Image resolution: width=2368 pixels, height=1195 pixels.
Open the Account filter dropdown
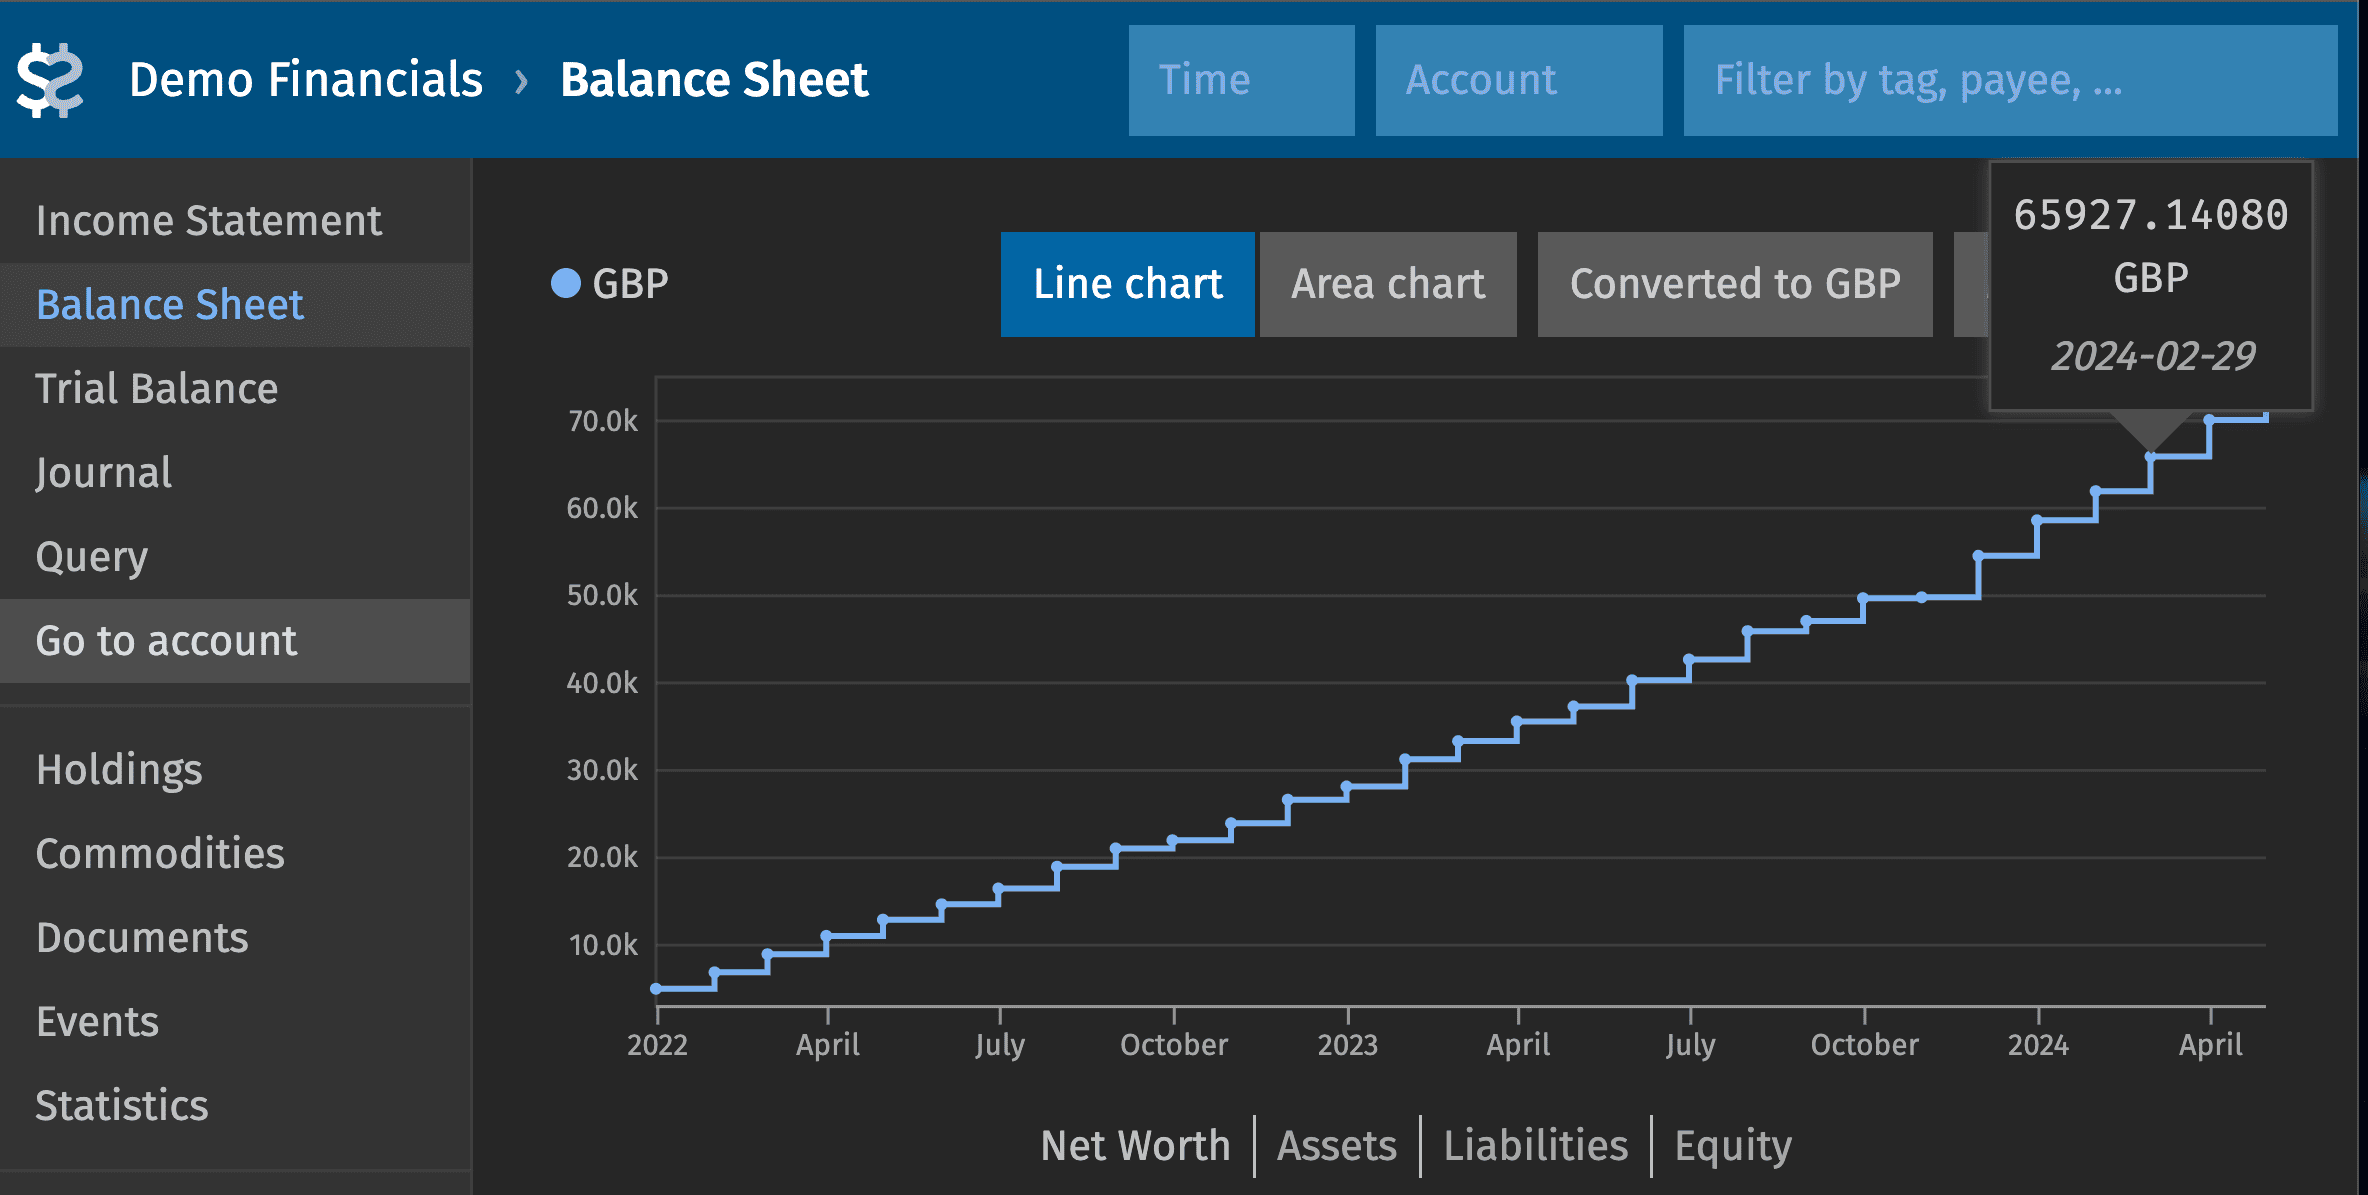coord(1519,80)
